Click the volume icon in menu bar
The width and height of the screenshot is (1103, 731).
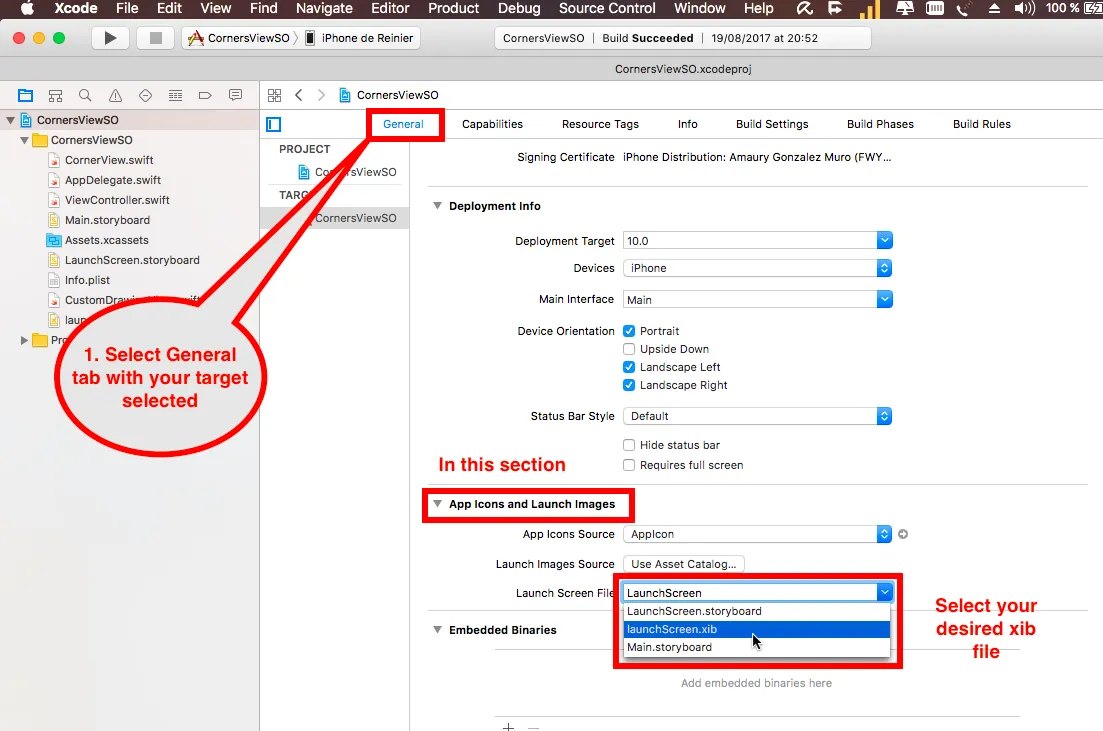pyautogui.click(x=1025, y=8)
